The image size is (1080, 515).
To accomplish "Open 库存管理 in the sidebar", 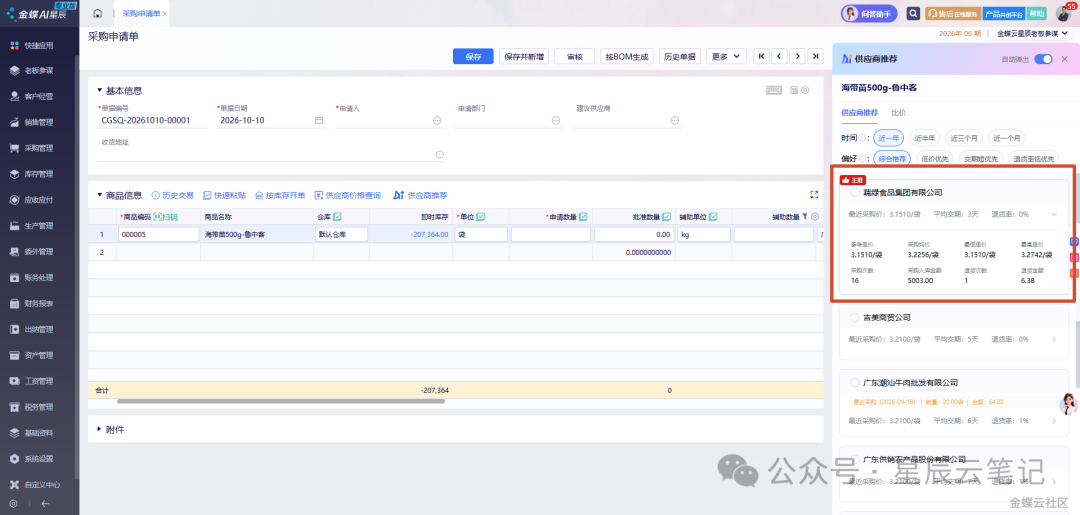I will (41, 174).
